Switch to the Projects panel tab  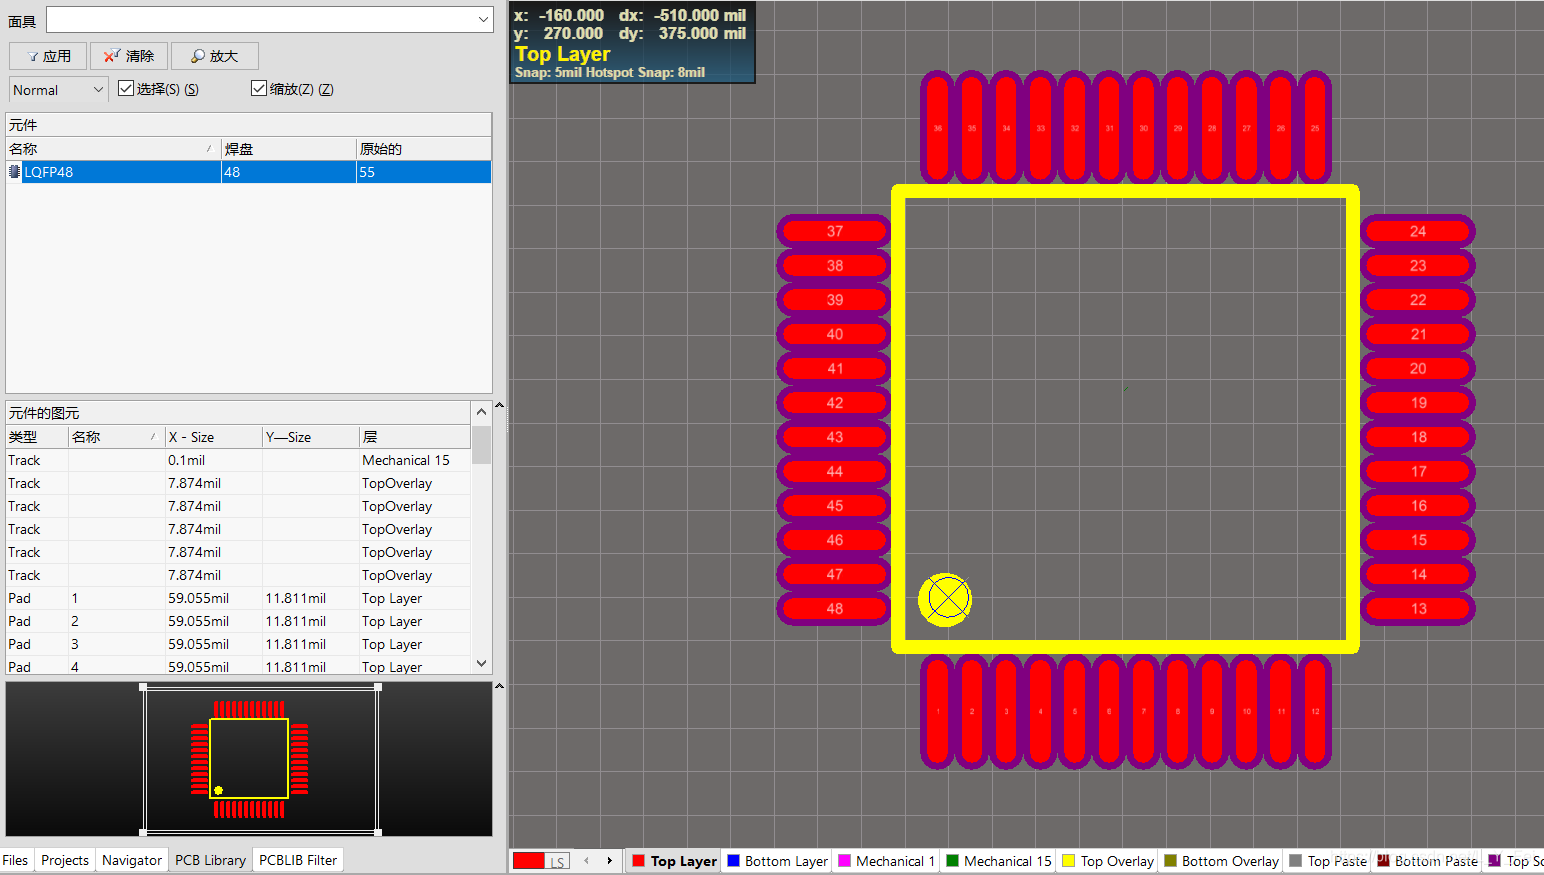(x=65, y=860)
